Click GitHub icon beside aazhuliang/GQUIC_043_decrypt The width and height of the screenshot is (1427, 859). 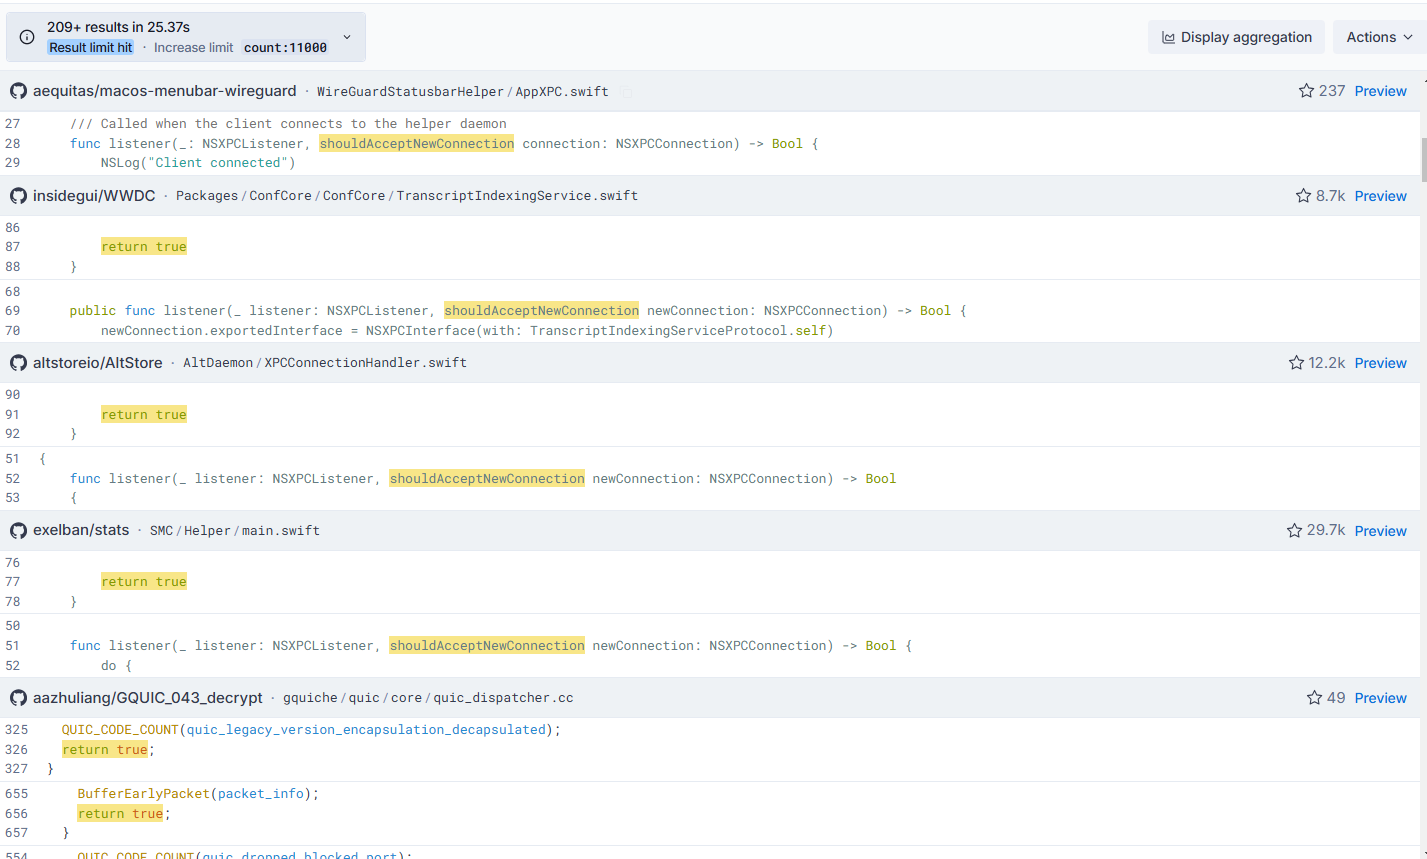point(18,698)
